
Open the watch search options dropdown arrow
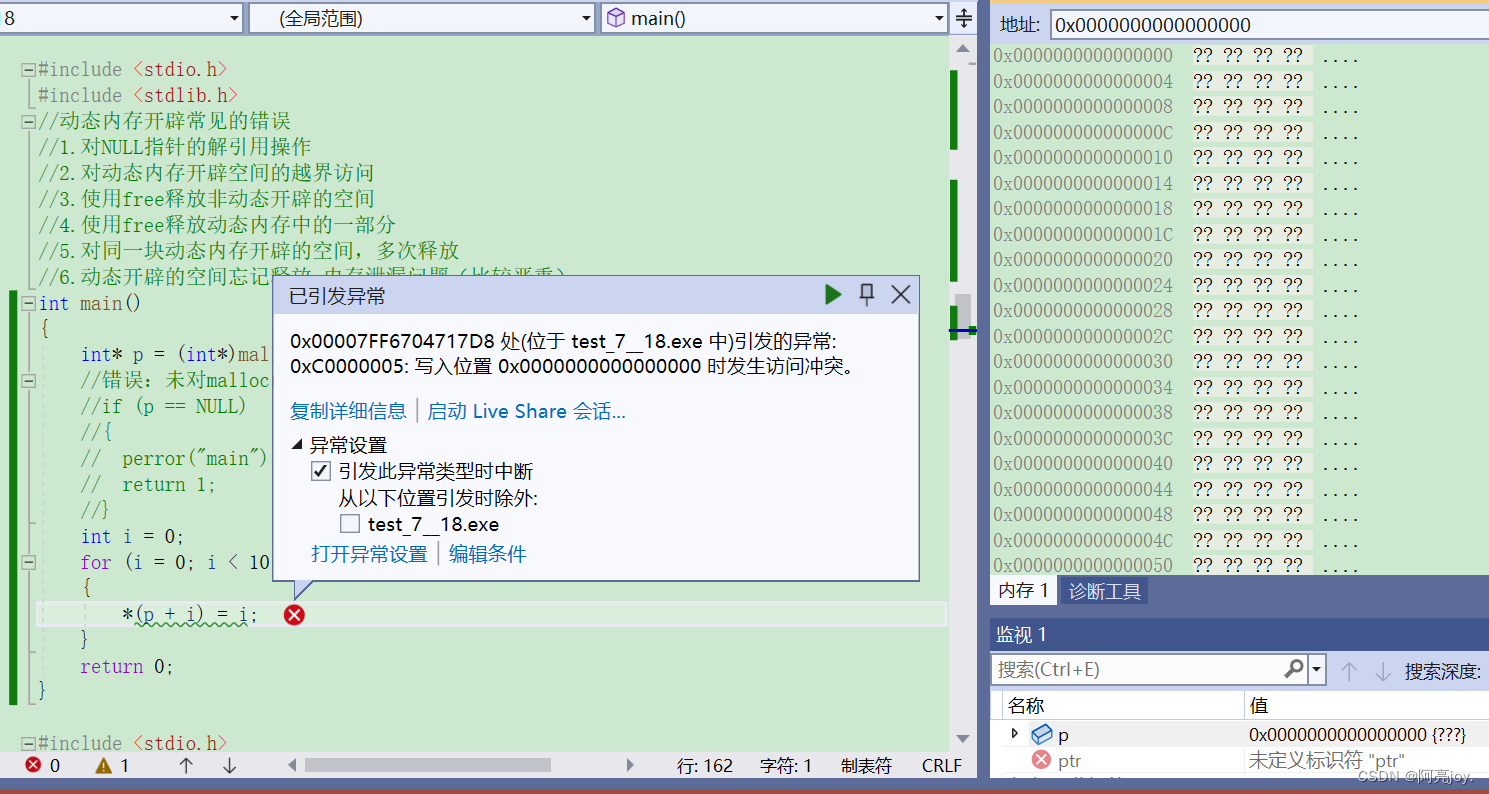pyautogui.click(x=1317, y=669)
